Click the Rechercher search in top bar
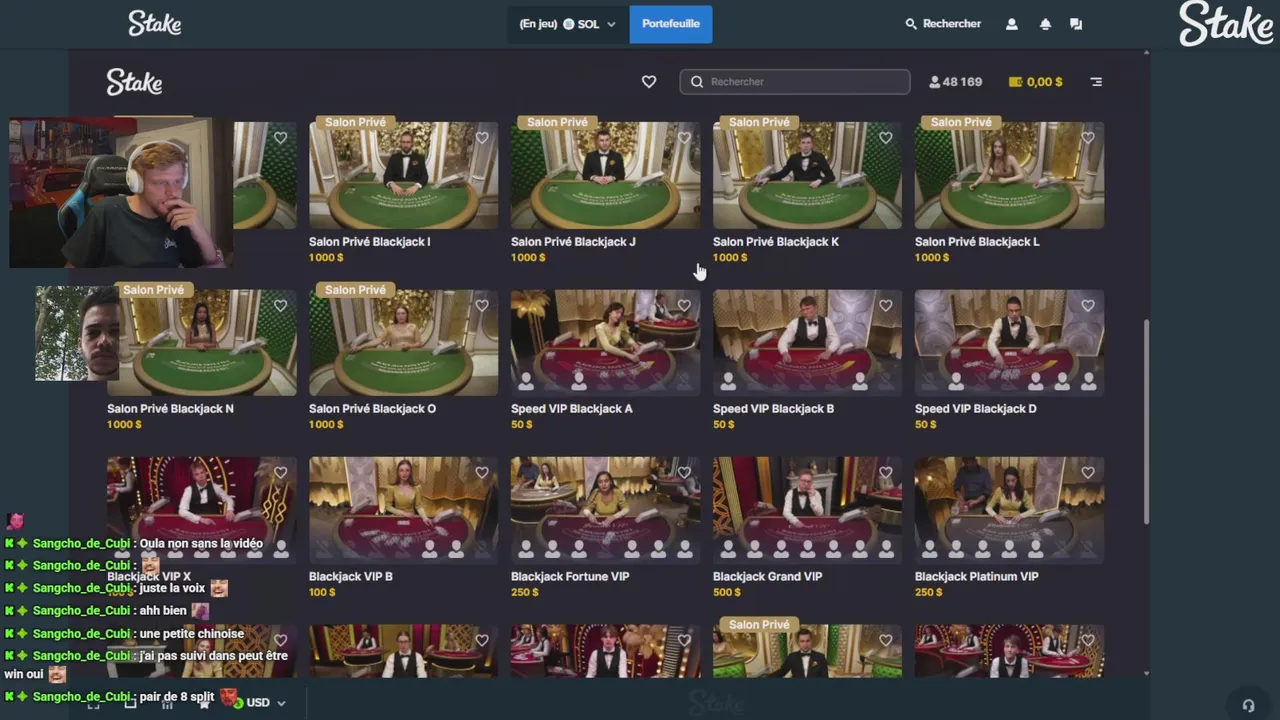 943,24
